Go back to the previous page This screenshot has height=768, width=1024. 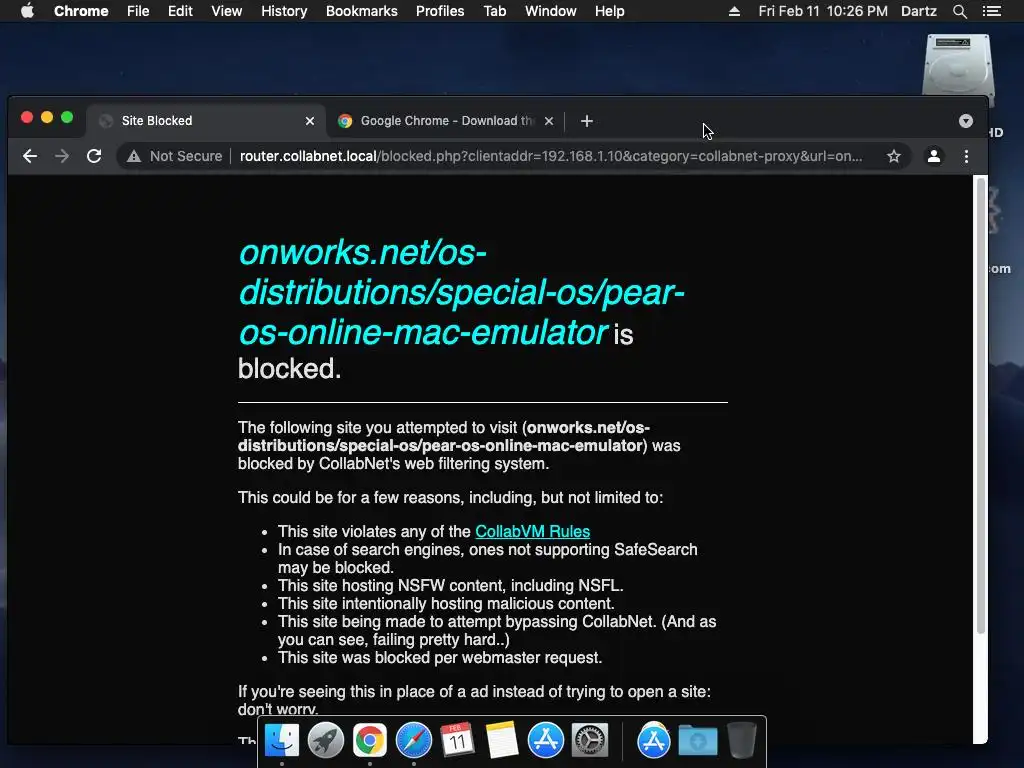30,156
